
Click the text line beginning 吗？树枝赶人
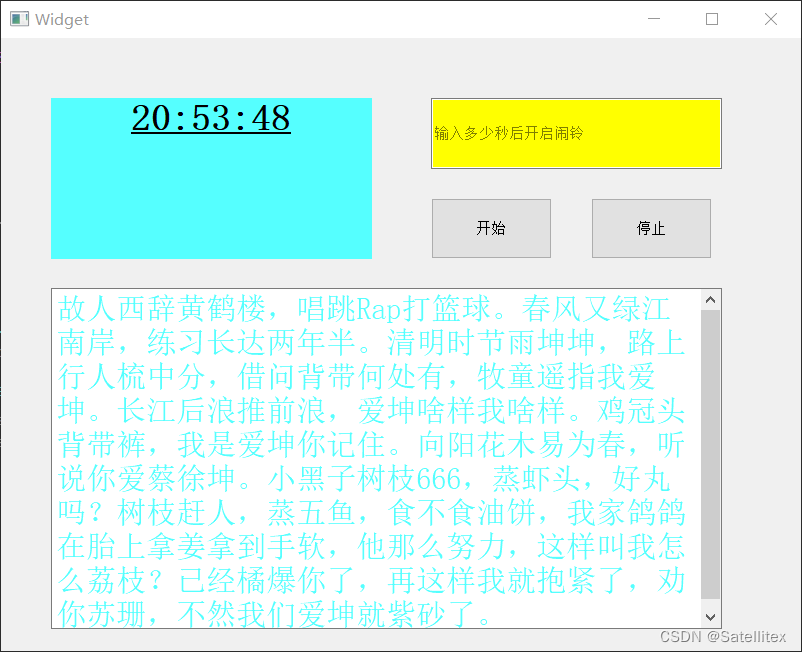371,512
